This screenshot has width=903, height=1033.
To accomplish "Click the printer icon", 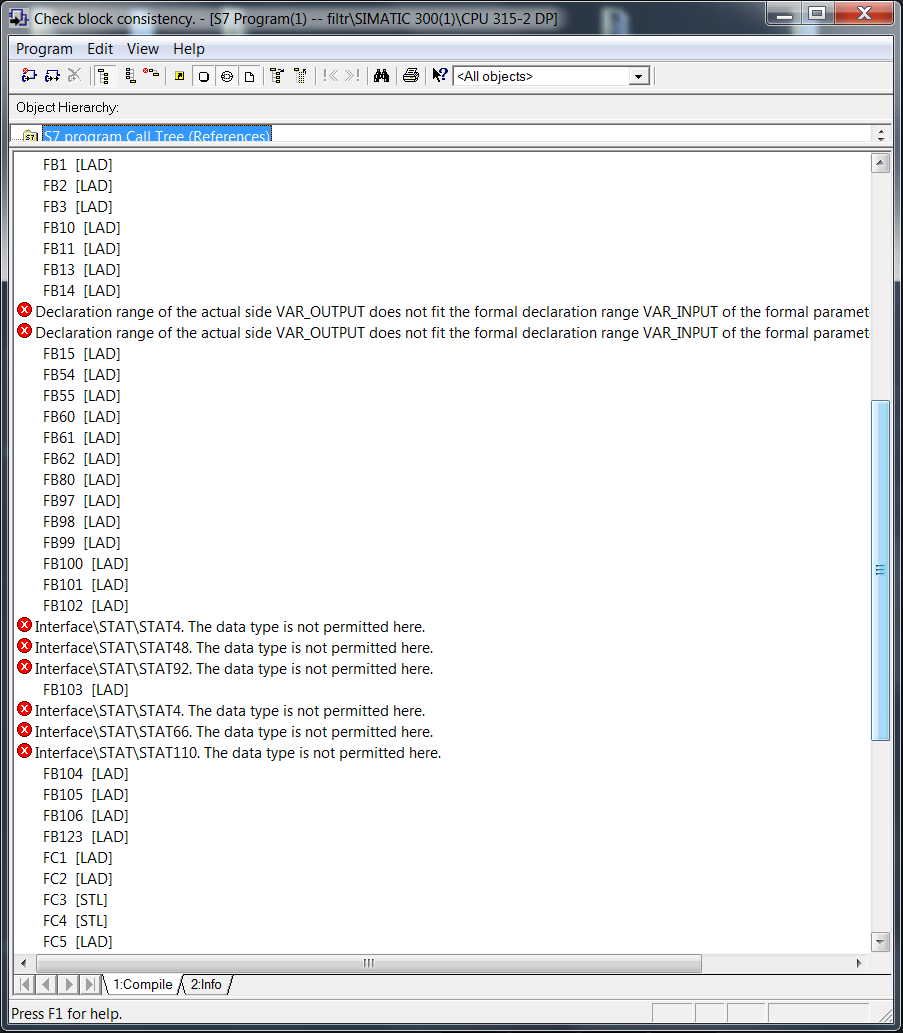I will coord(410,76).
